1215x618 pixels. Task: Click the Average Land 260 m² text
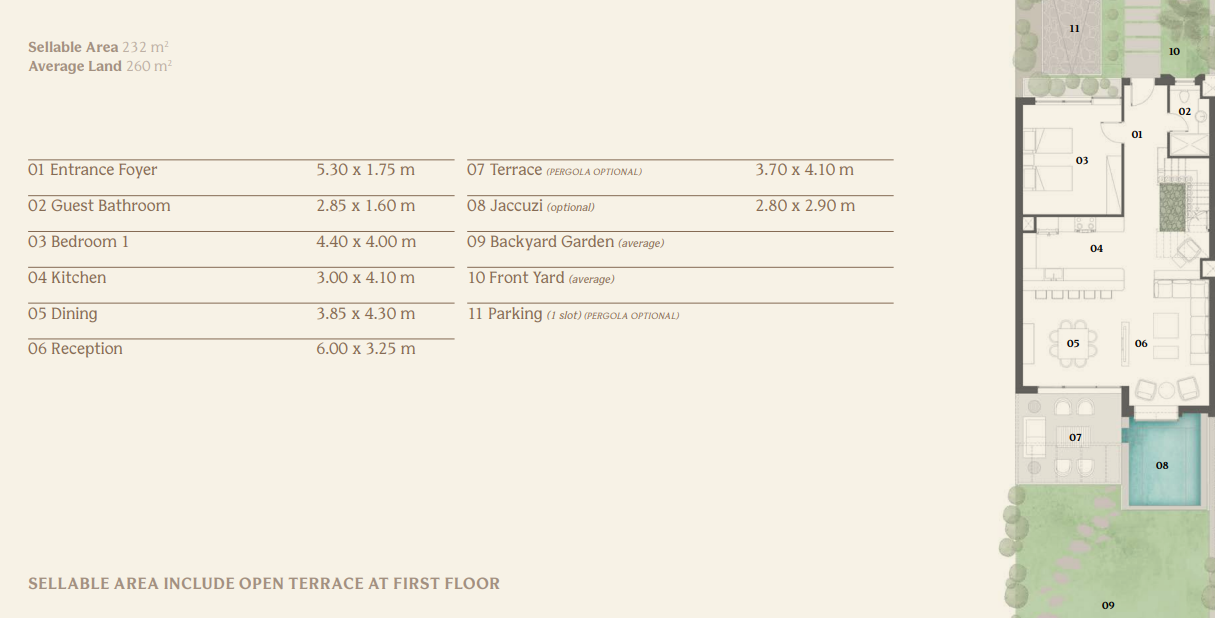(x=100, y=66)
